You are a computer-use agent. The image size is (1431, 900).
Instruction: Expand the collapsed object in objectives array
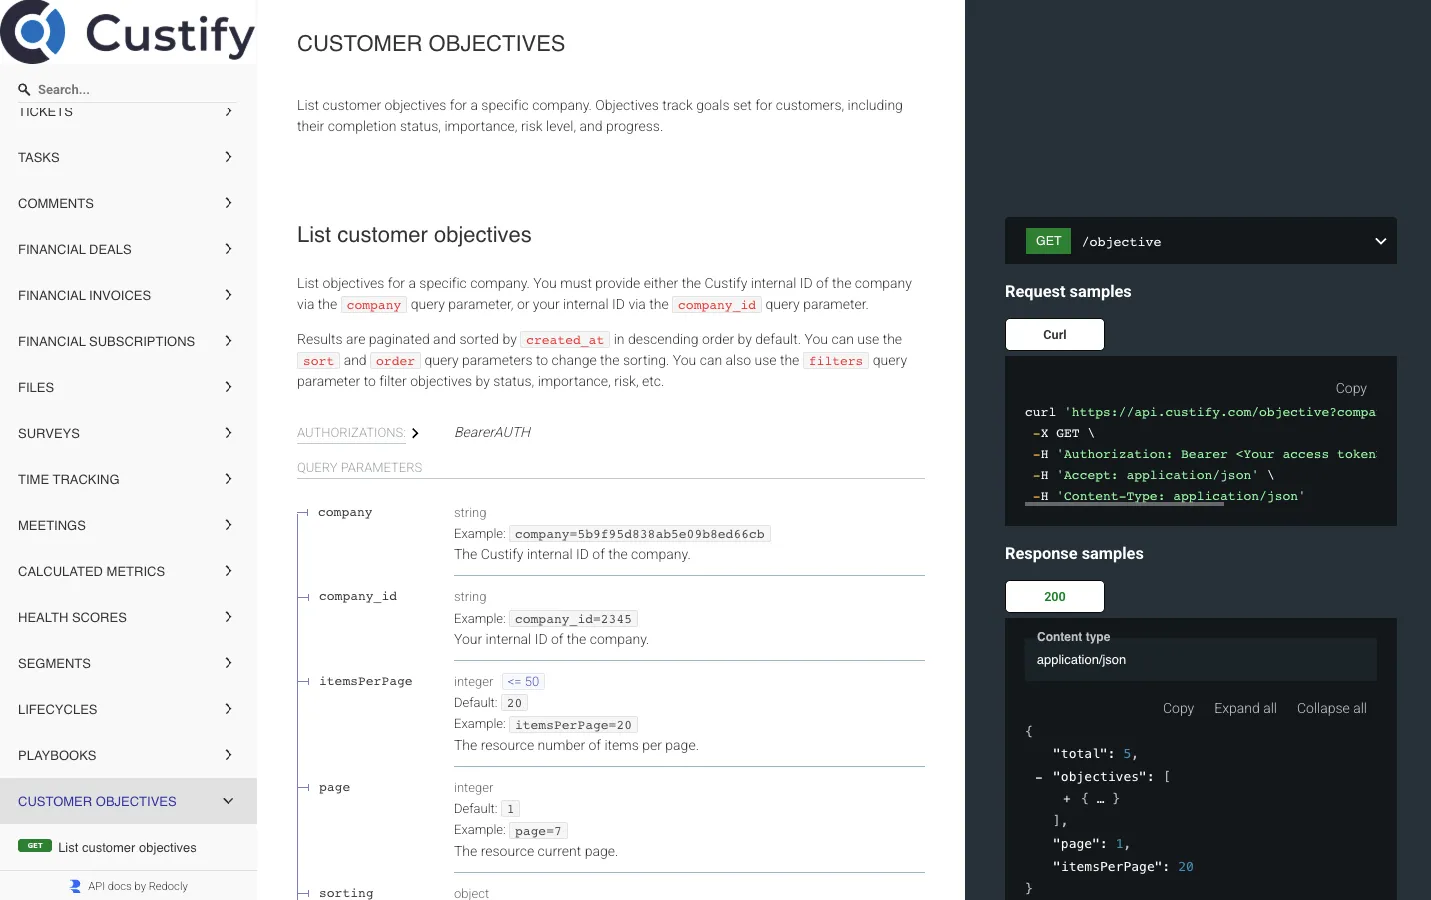(x=1067, y=799)
